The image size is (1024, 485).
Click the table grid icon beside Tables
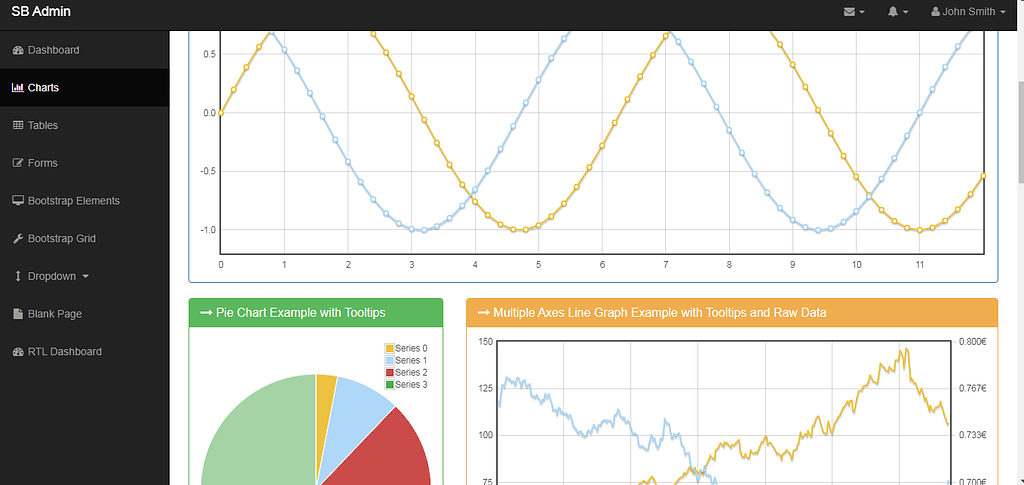coord(18,125)
